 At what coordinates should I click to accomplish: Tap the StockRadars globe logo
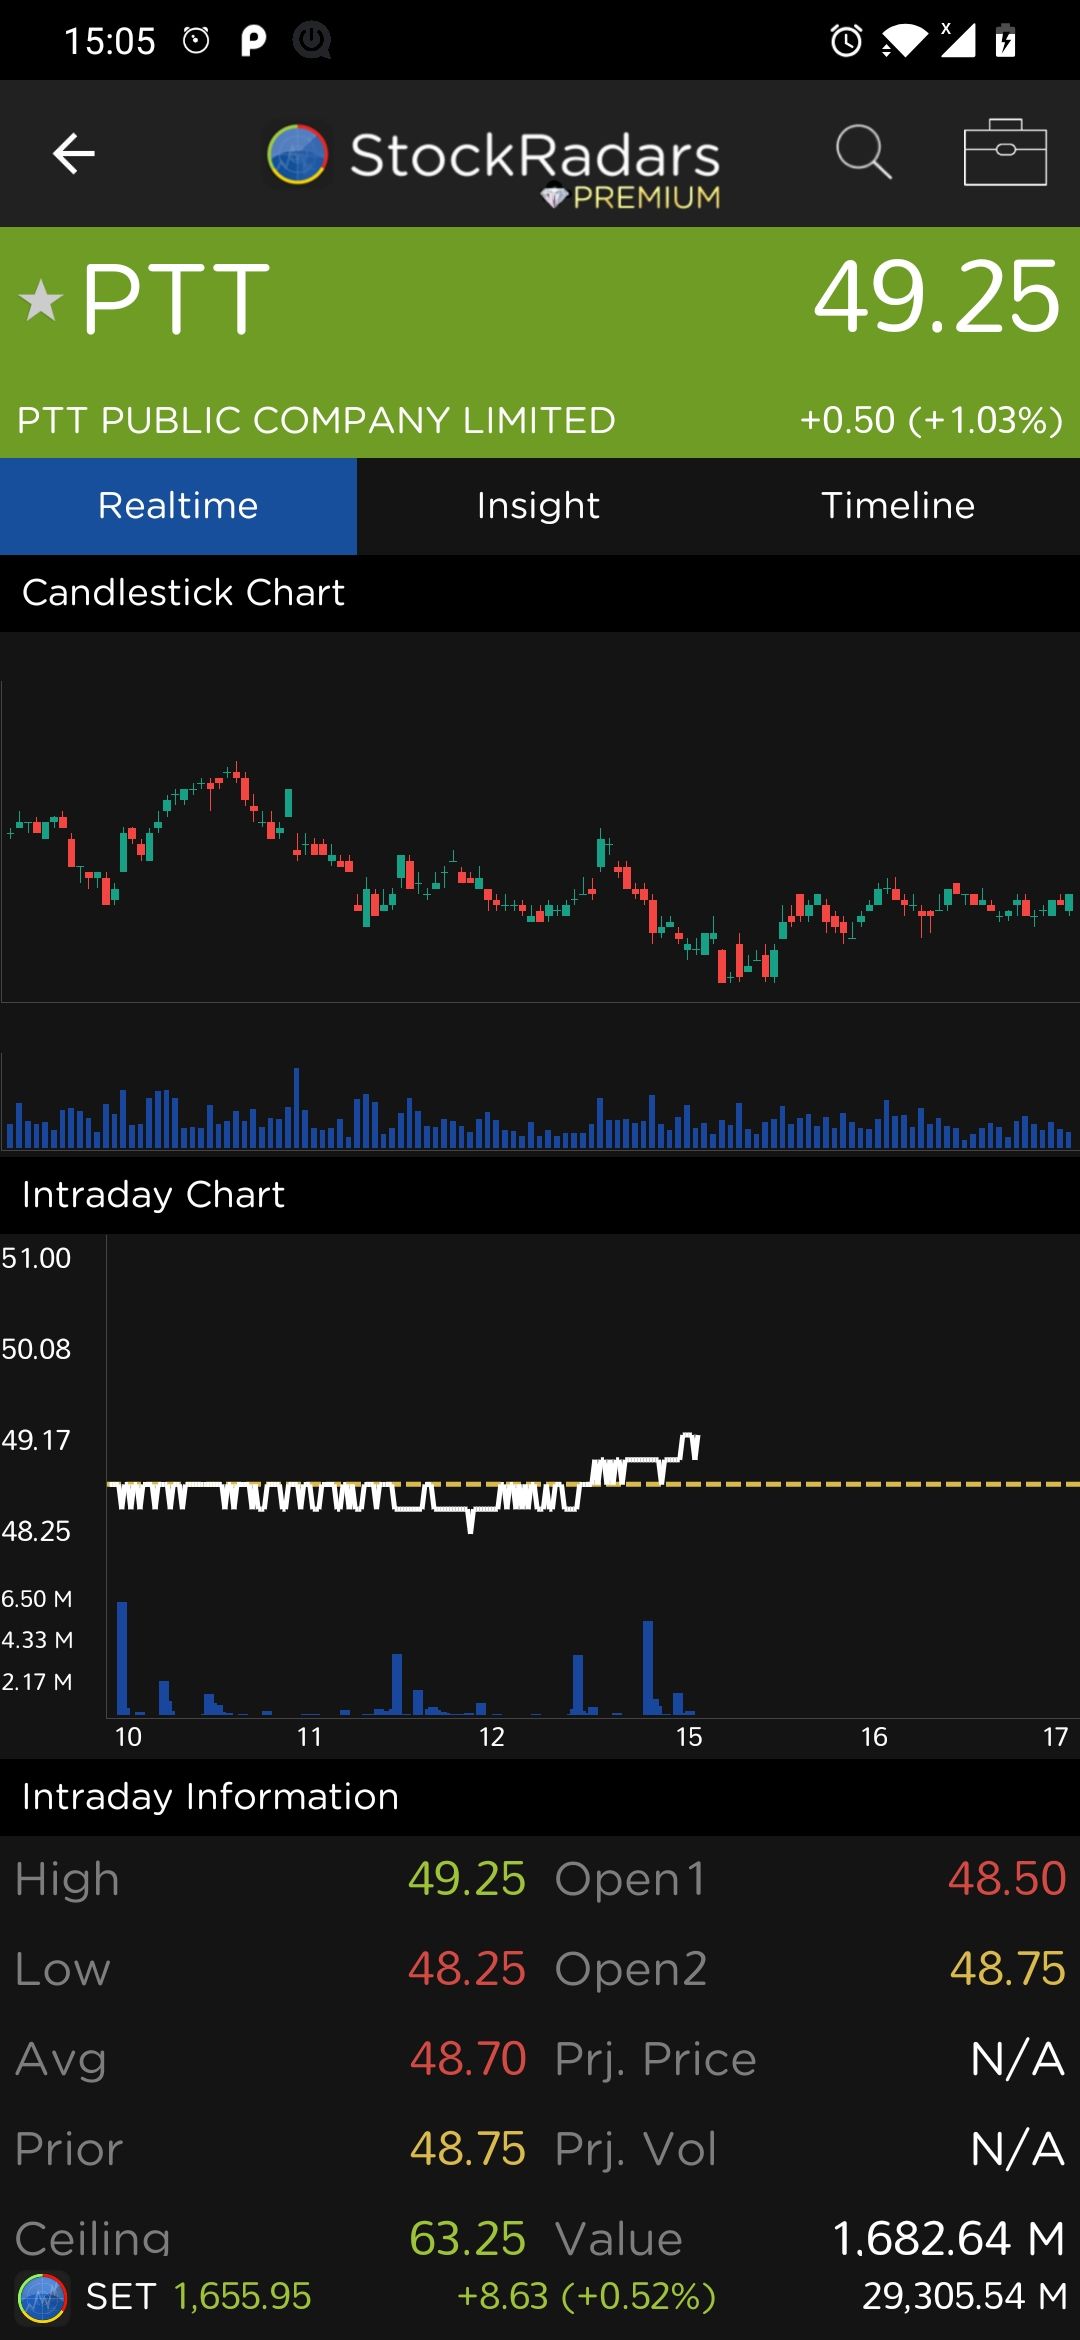(x=297, y=155)
